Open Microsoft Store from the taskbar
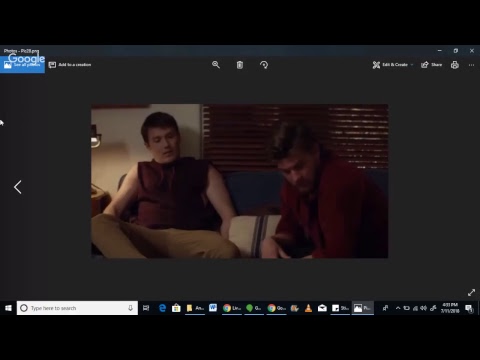Screen dimensions: 480x360 [176, 308]
